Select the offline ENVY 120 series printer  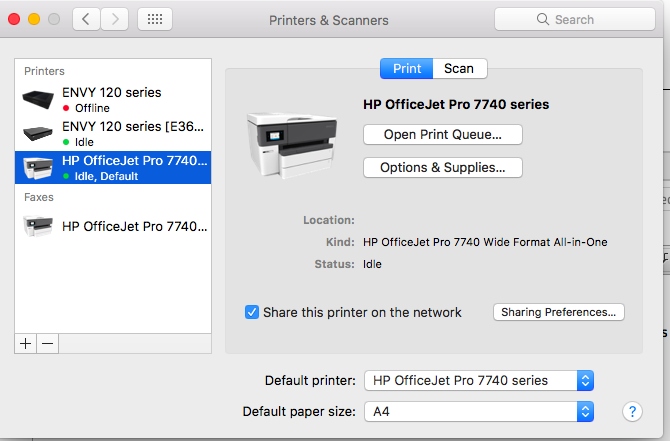[x=112, y=99]
